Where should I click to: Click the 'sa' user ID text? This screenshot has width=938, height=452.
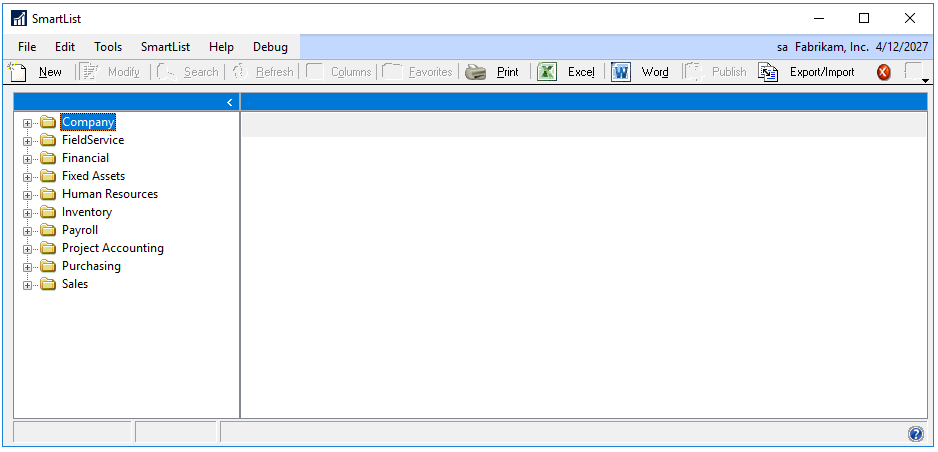tap(782, 47)
